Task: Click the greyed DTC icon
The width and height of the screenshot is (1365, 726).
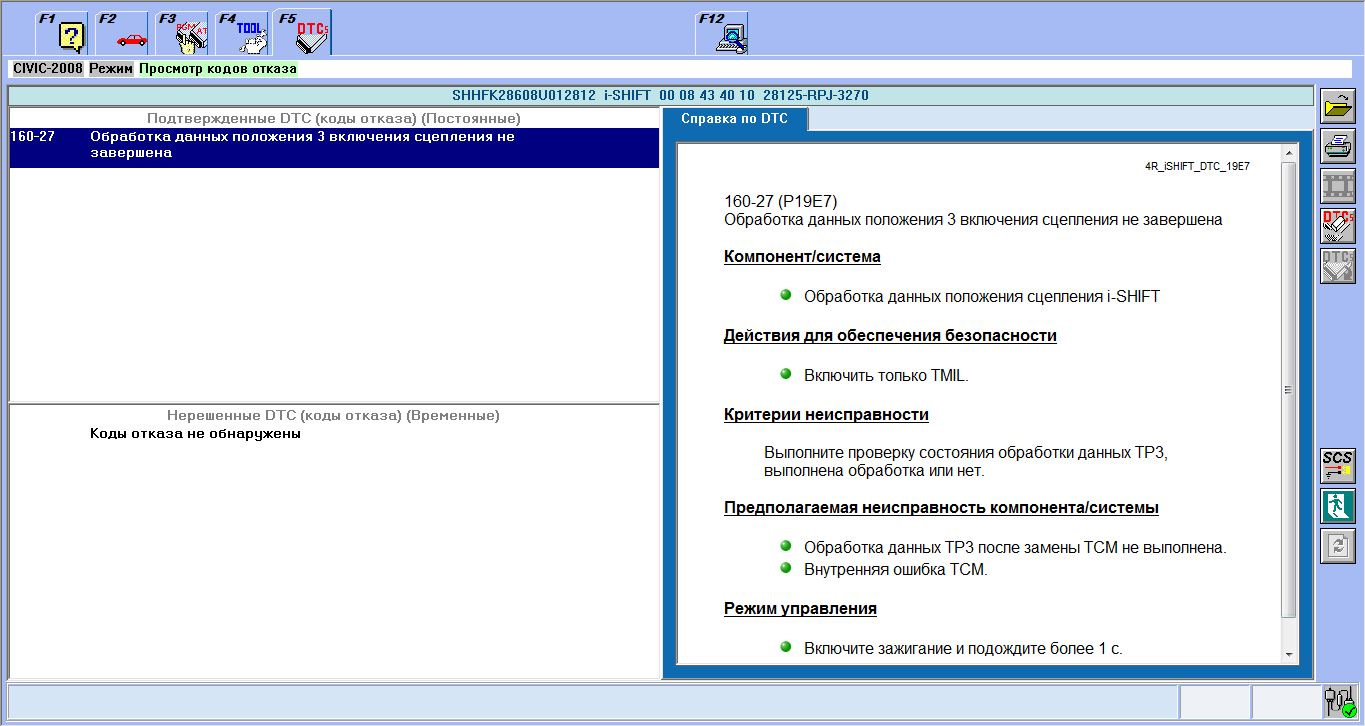Action: click(1338, 266)
